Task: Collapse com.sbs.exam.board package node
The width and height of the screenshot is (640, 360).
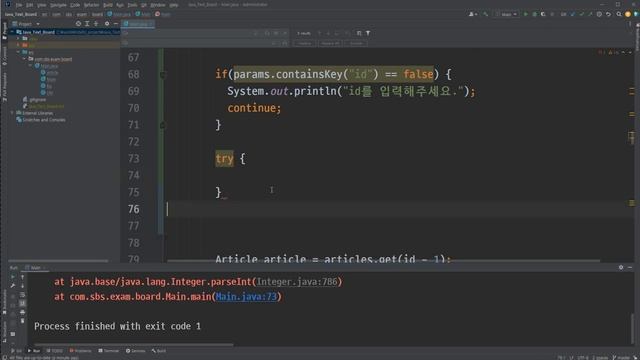Action: coord(24,59)
